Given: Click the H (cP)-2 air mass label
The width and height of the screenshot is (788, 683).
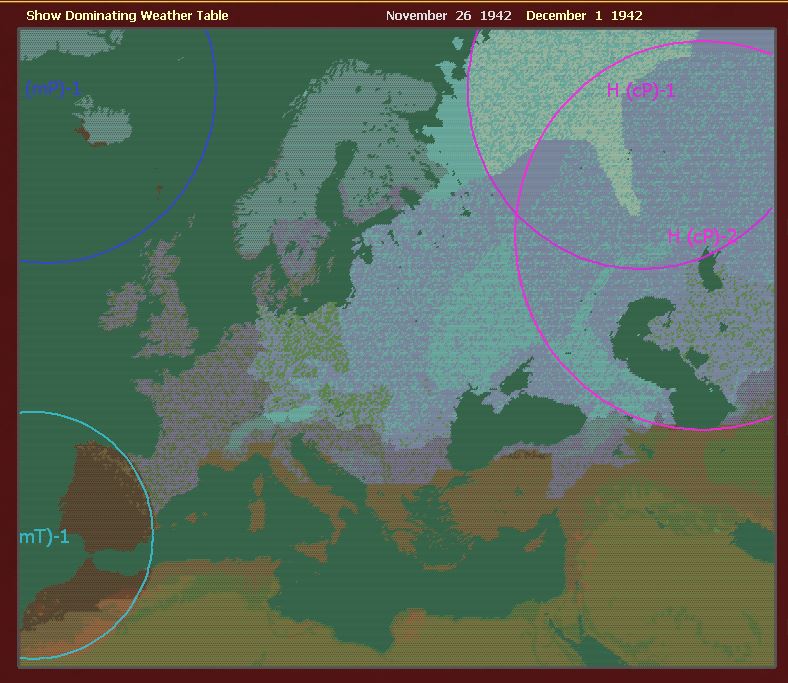Looking at the screenshot, I should pos(703,236).
